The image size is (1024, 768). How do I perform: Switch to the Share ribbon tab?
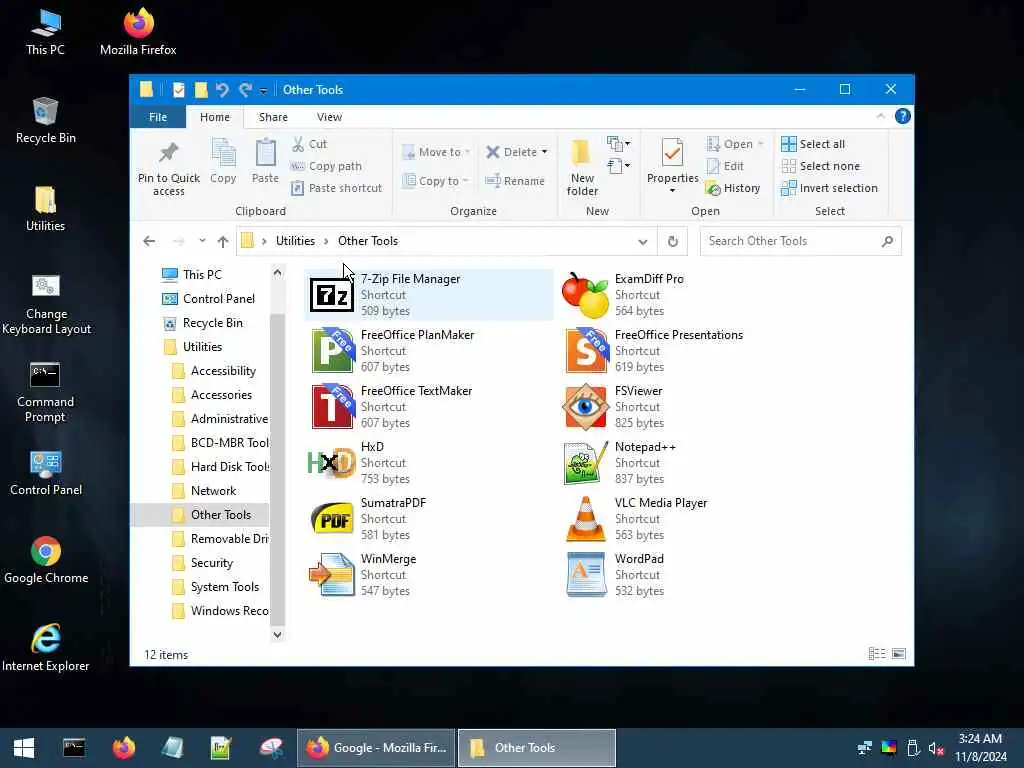tap(273, 117)
